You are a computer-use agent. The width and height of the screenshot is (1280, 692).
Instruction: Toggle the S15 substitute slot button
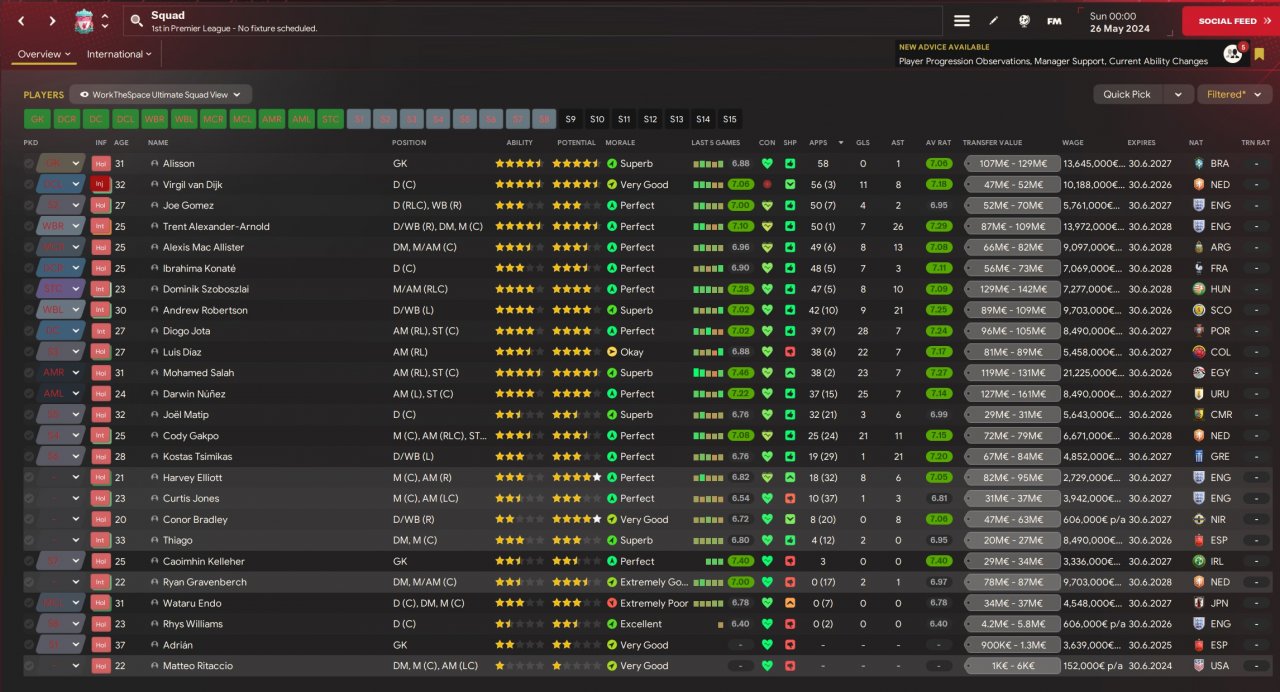coord(730,119)
